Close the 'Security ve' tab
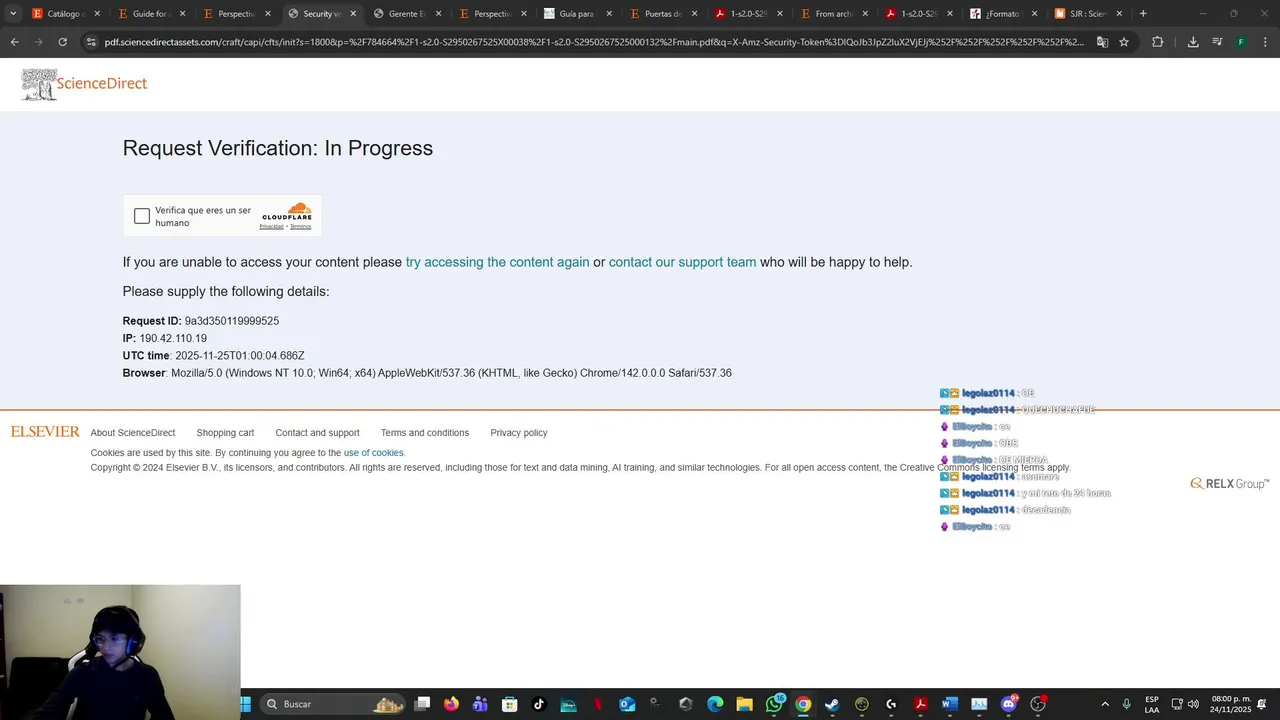 (353, 14)
